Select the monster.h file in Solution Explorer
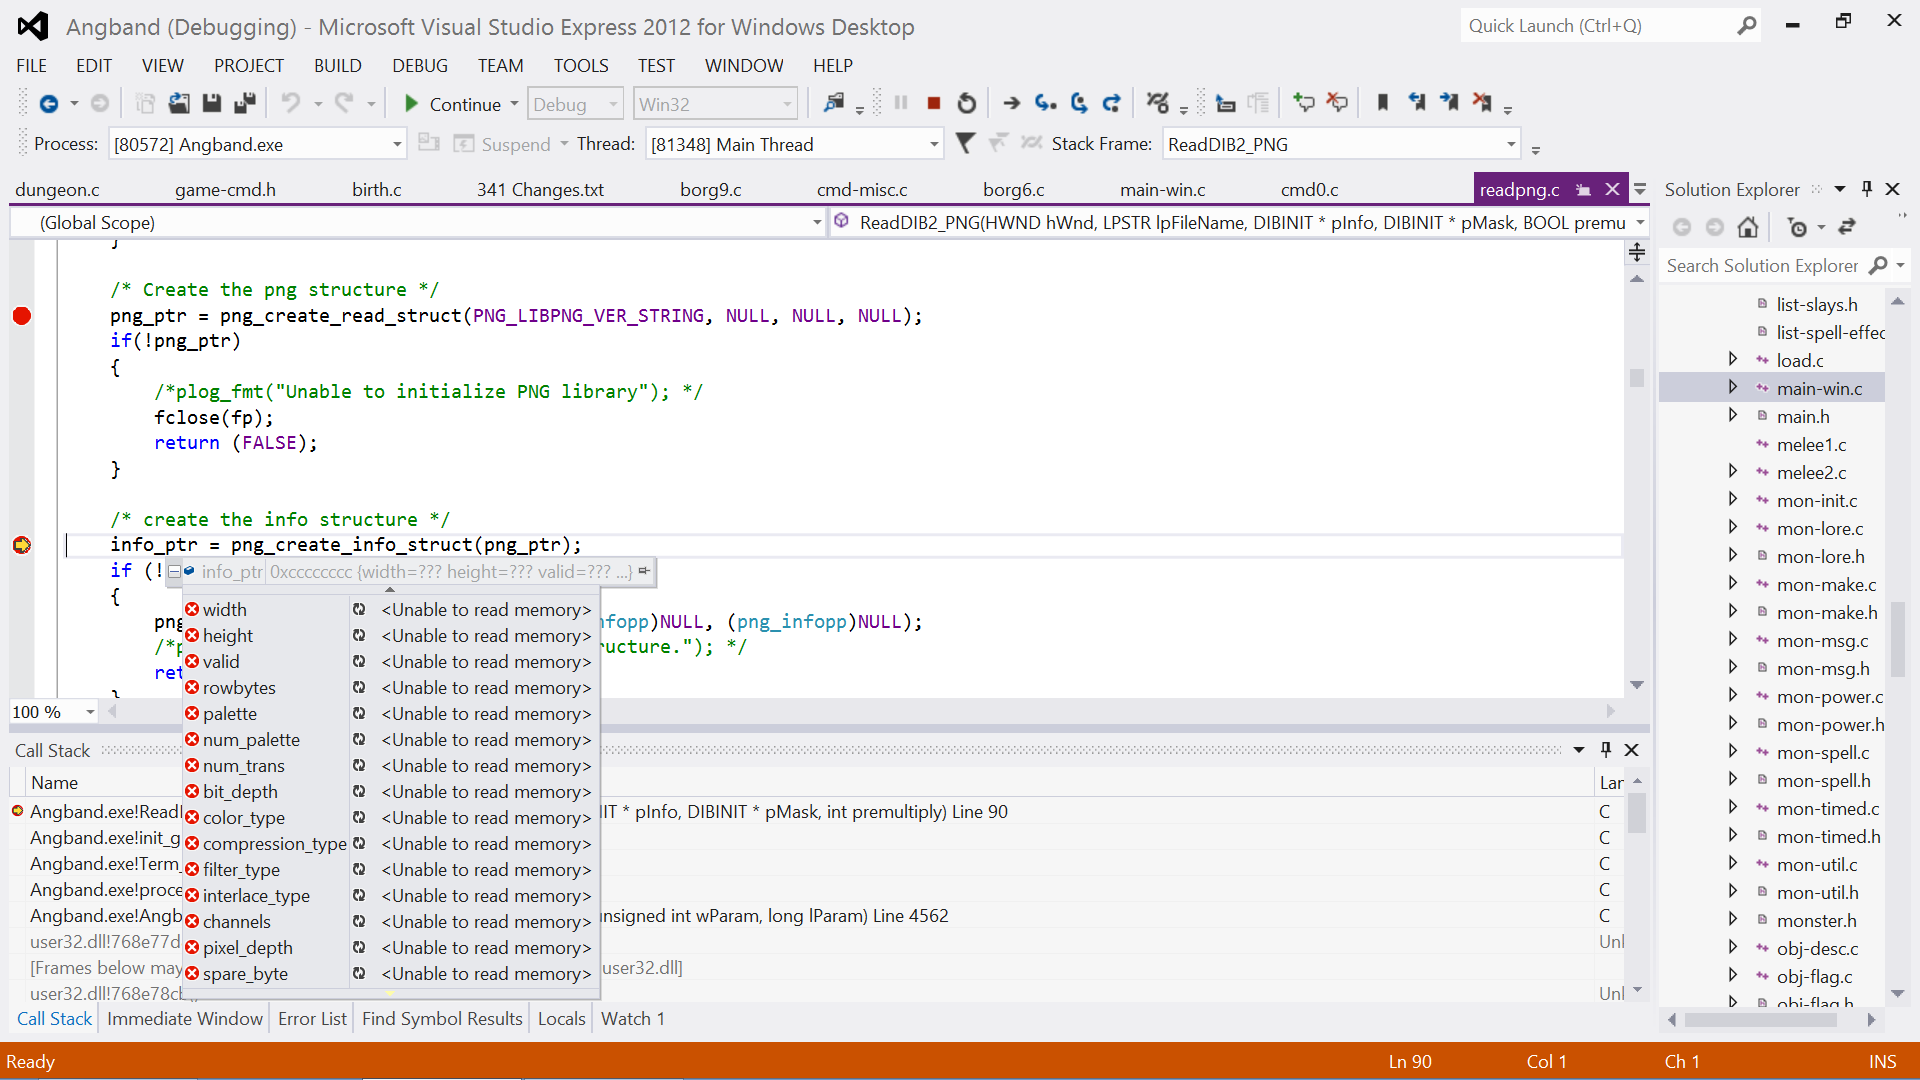This screenshot has width=1920, height=1080. point(1815,921)
